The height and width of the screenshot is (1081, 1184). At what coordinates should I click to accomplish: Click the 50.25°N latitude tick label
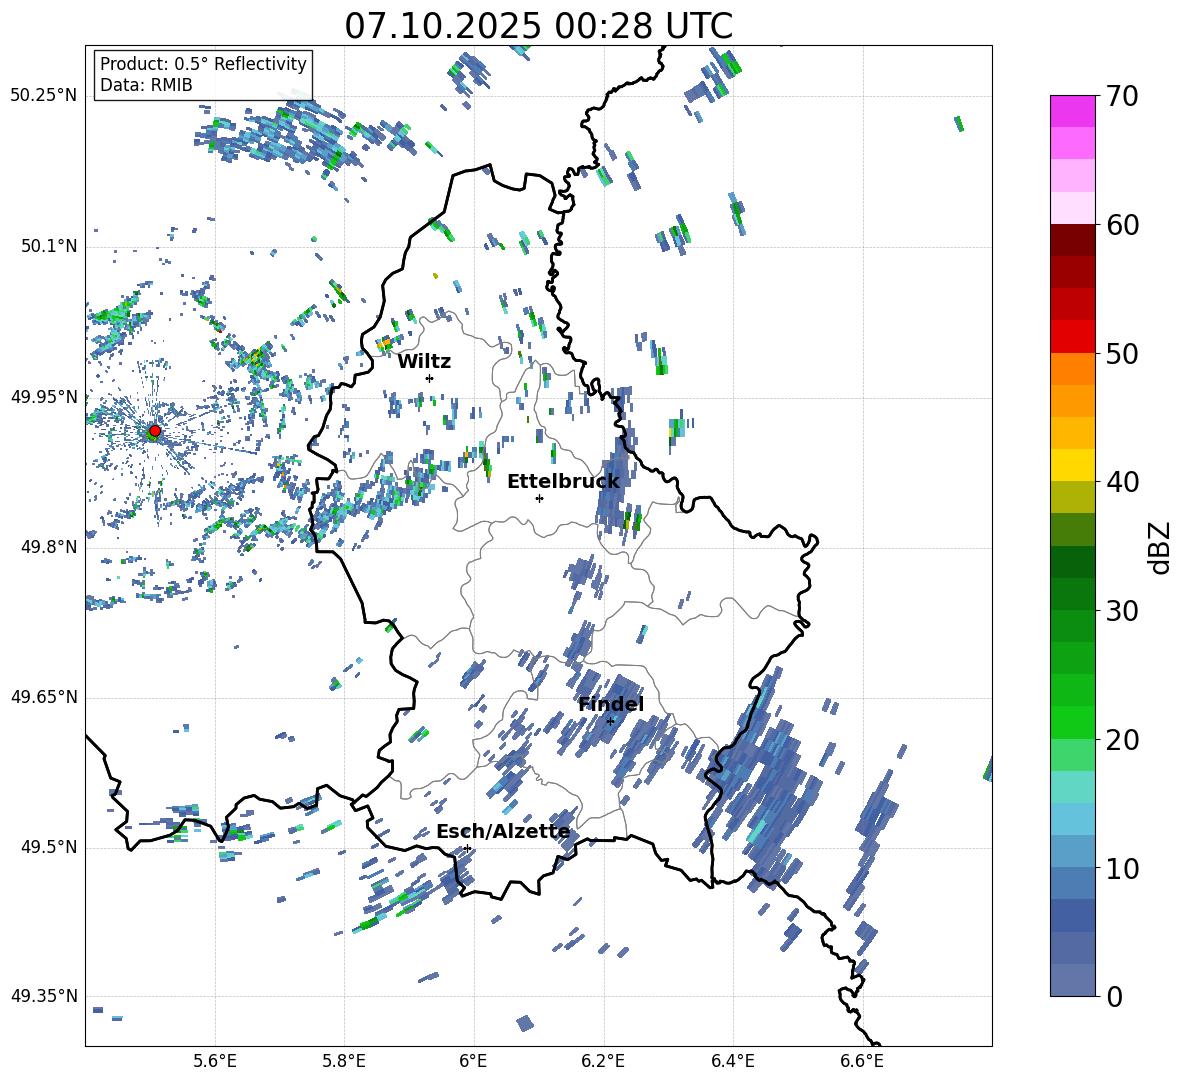point(44,96)
